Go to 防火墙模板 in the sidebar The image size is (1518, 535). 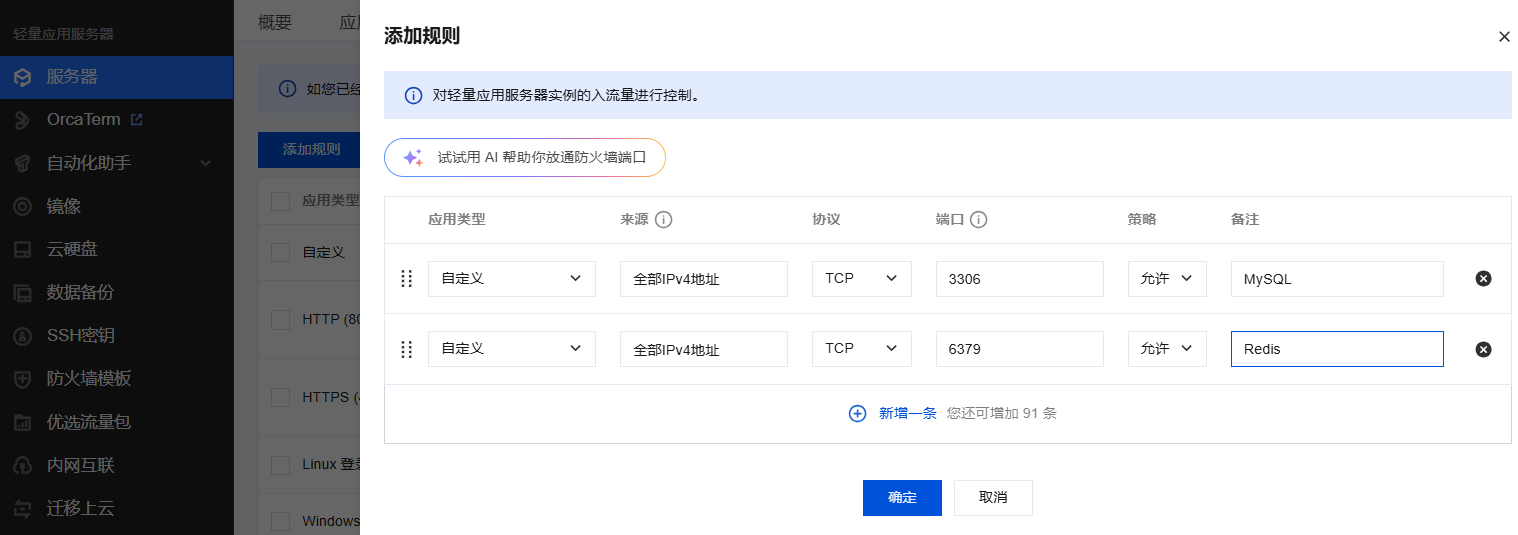coord(88,379)
